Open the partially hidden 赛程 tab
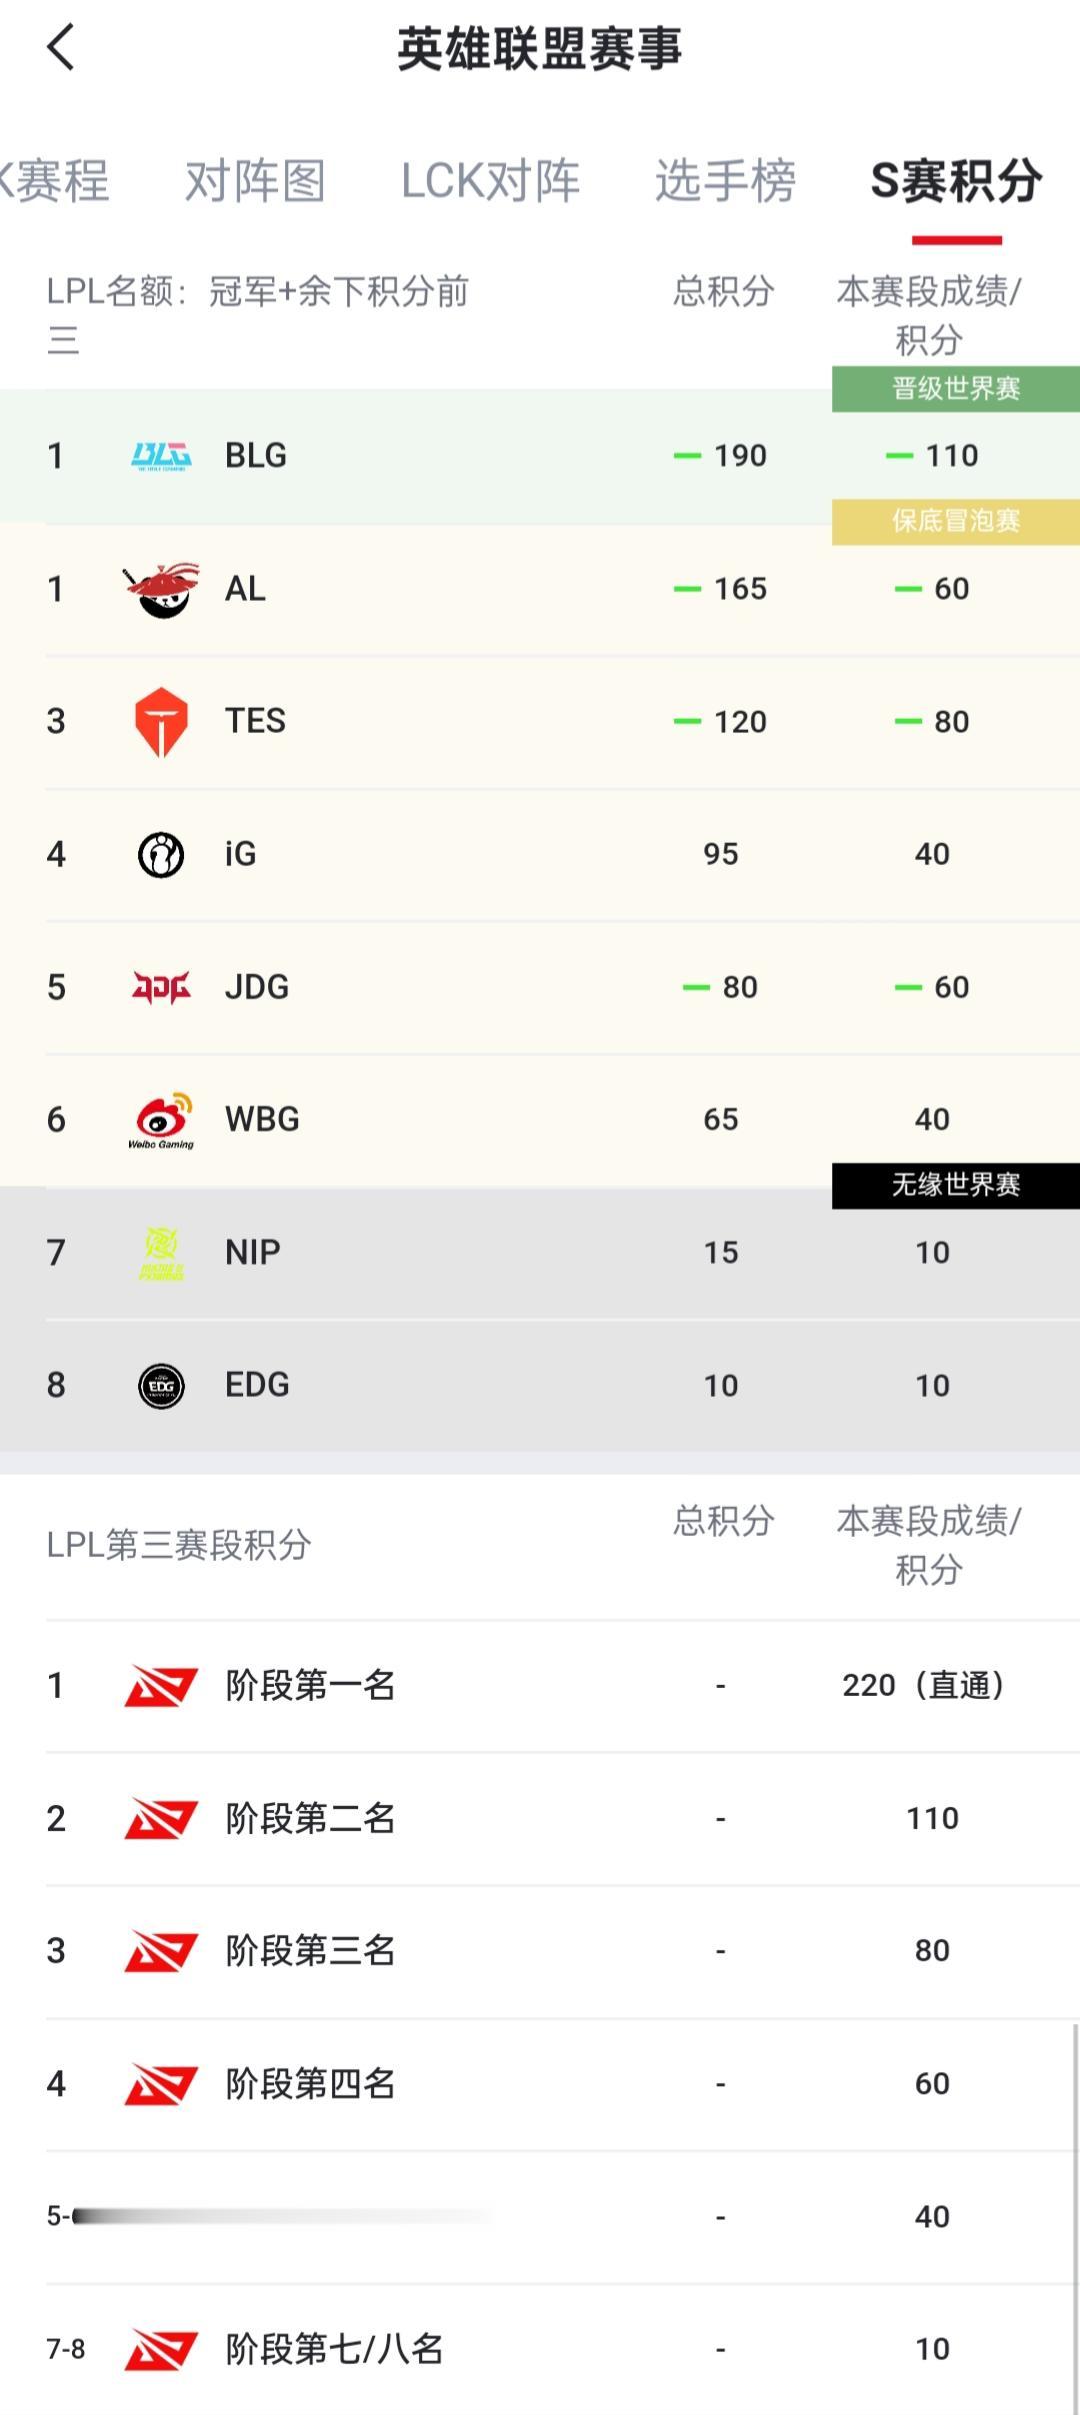This screenshot has width=1080, height=2415. point(54,181)
